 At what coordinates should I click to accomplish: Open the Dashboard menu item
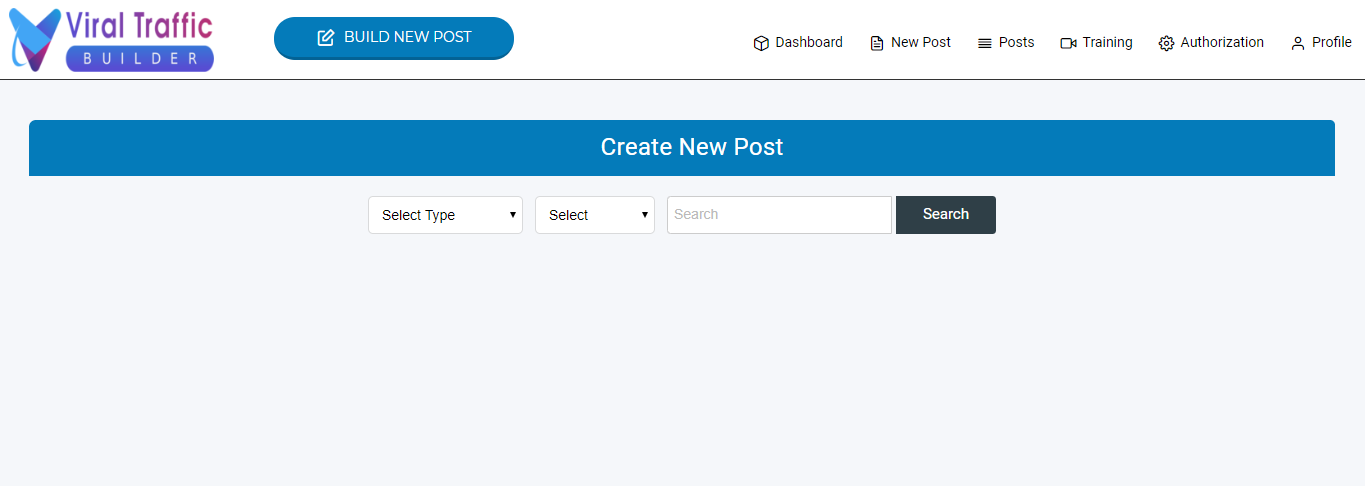click(x=798, y=42)
